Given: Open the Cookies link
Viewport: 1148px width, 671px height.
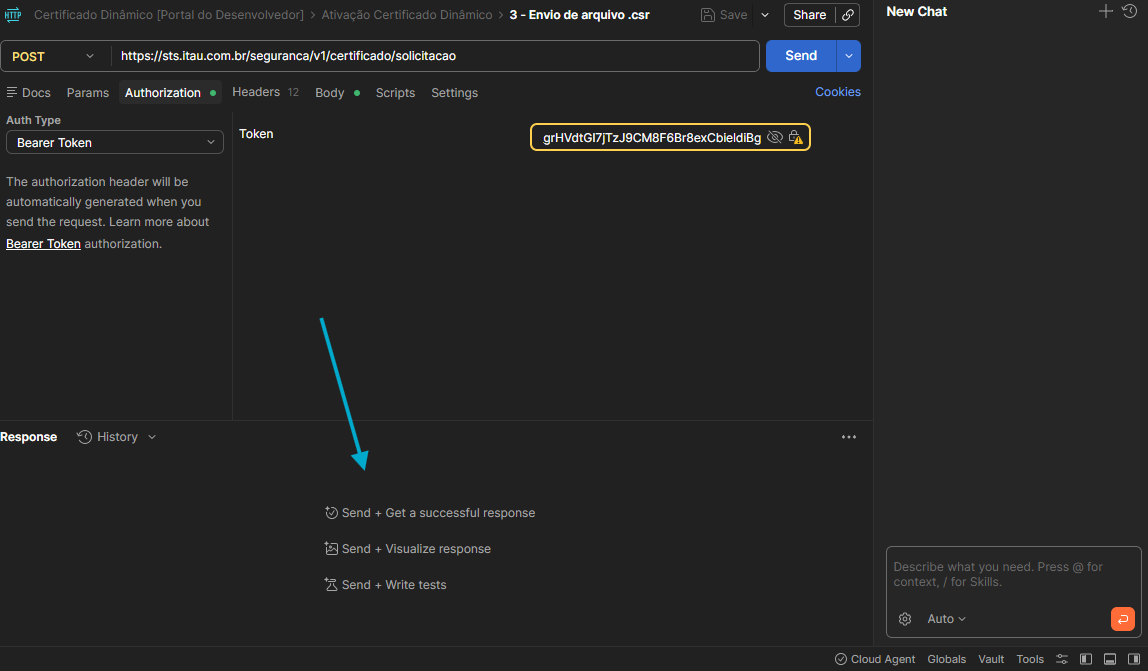Looking at the screenshot, I should coord(837,92).
